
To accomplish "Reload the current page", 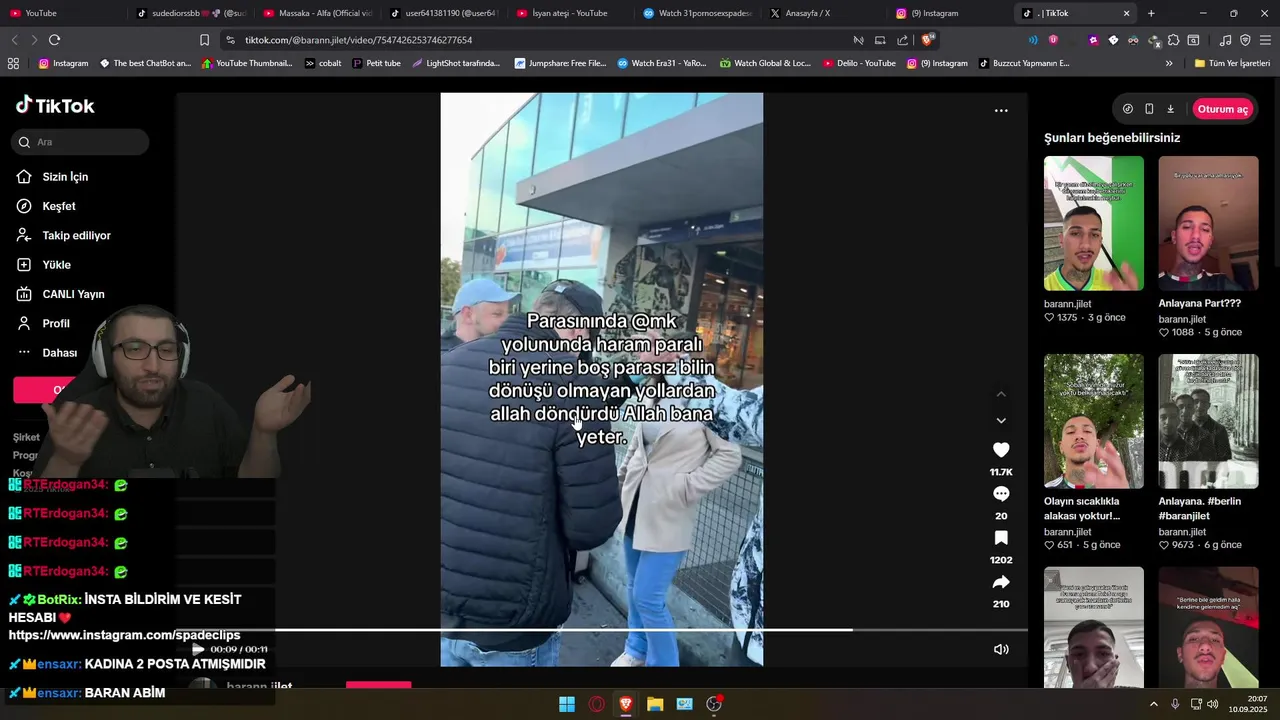I will click(54, 40).
